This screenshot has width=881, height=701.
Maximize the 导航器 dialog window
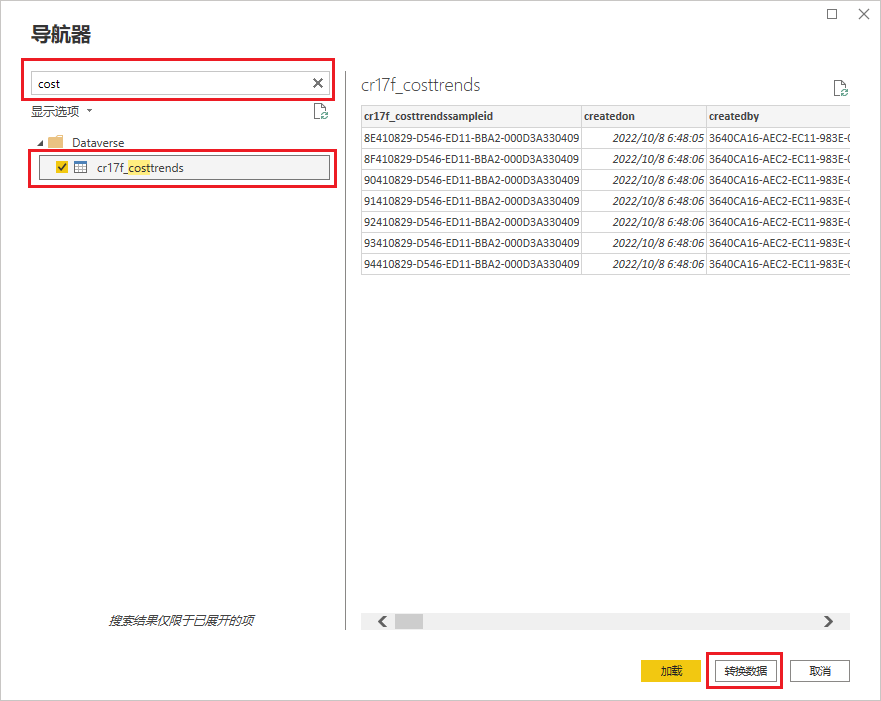832,14
